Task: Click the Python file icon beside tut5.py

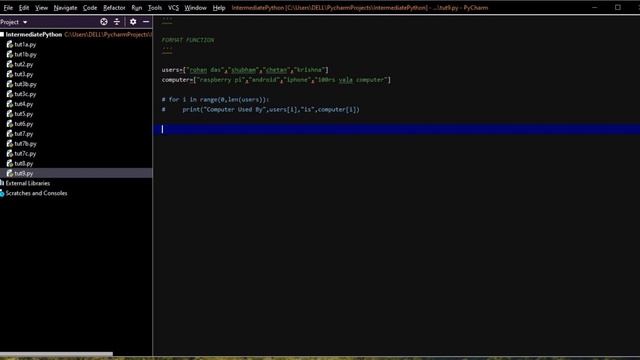Action: pyautogui.click(x=10, y=113)
